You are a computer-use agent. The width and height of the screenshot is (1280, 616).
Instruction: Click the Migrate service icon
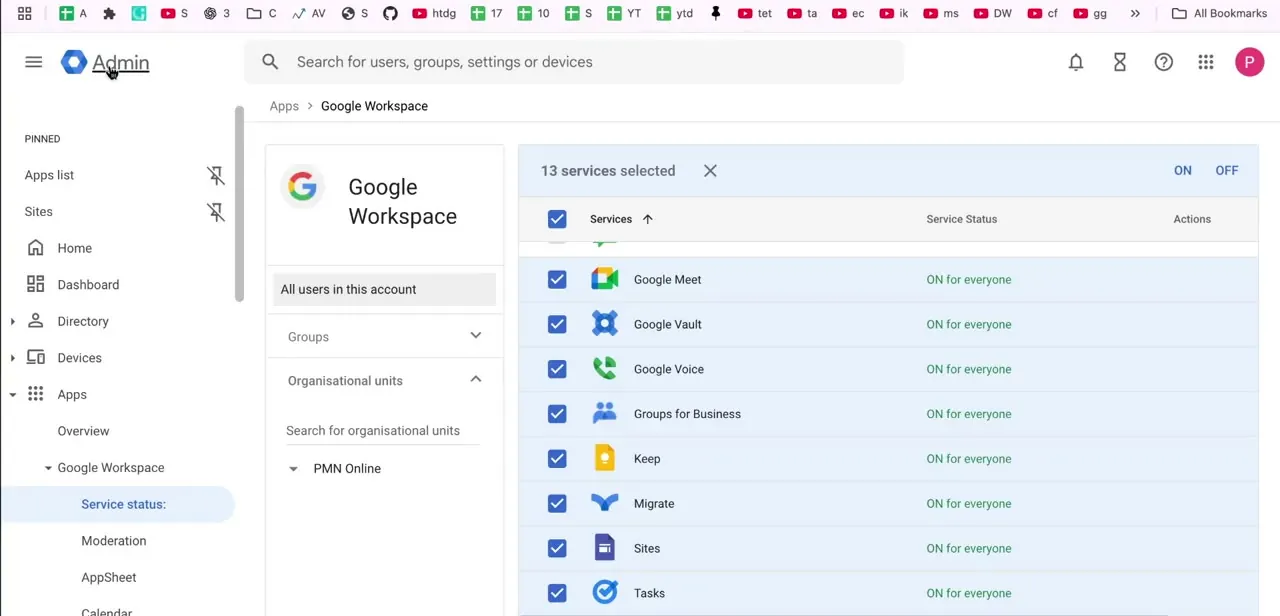tap(605, 503)
